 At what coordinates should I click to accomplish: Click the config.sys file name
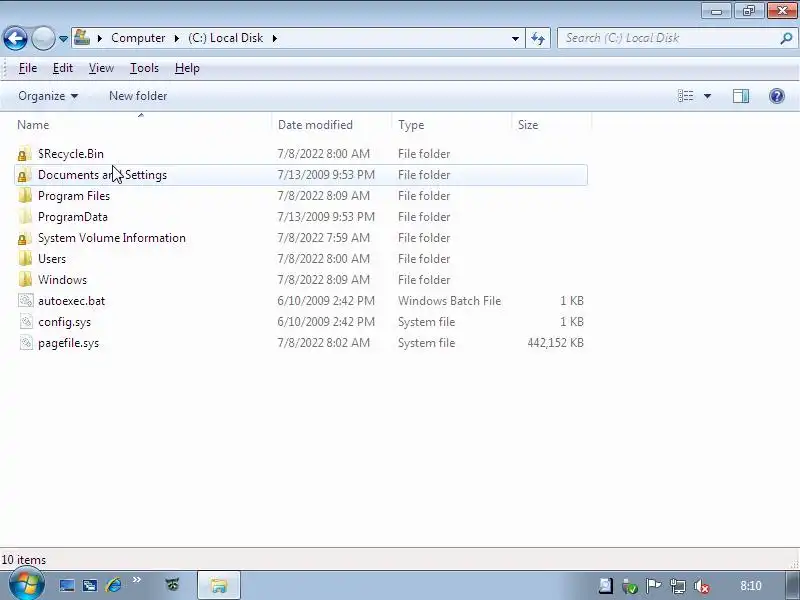pos(64,322)
